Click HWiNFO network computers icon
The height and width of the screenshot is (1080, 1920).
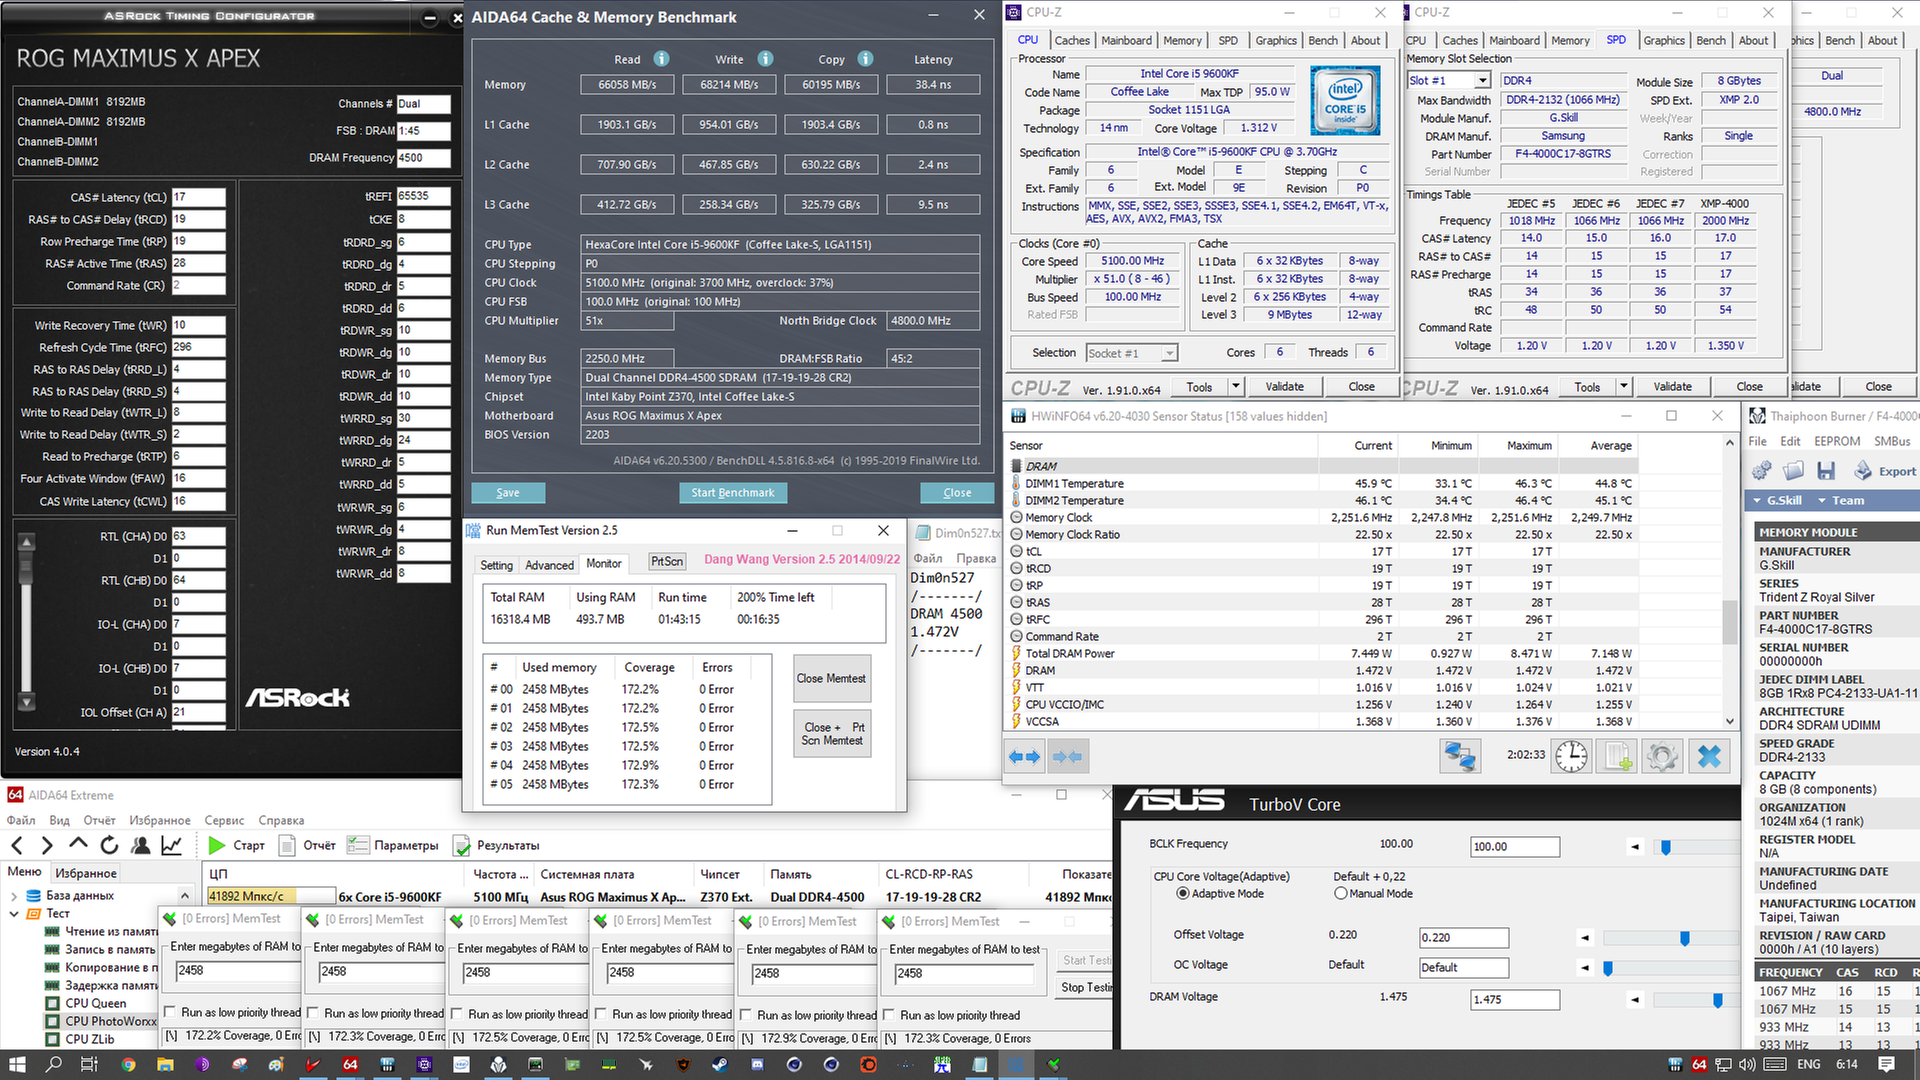point(1460,756)
